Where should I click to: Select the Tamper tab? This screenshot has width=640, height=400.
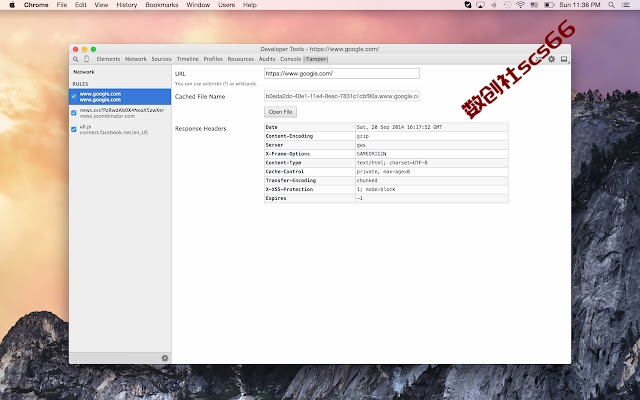[316, 59]
